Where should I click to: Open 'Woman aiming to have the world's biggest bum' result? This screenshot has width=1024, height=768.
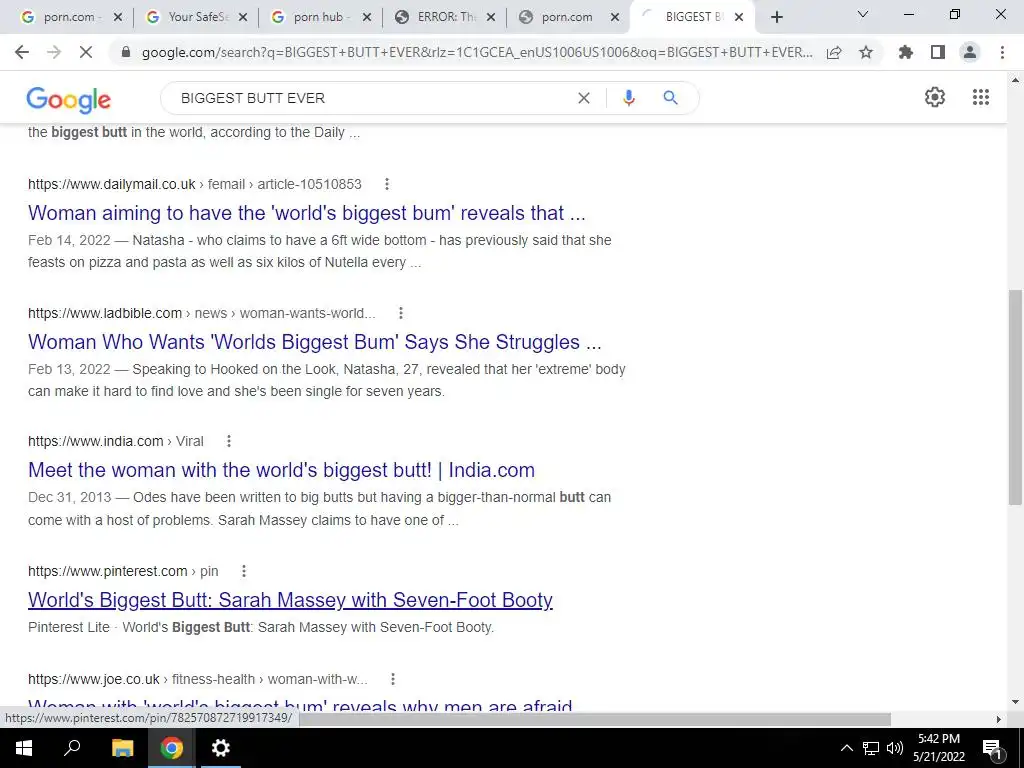(x=306, y=213)
